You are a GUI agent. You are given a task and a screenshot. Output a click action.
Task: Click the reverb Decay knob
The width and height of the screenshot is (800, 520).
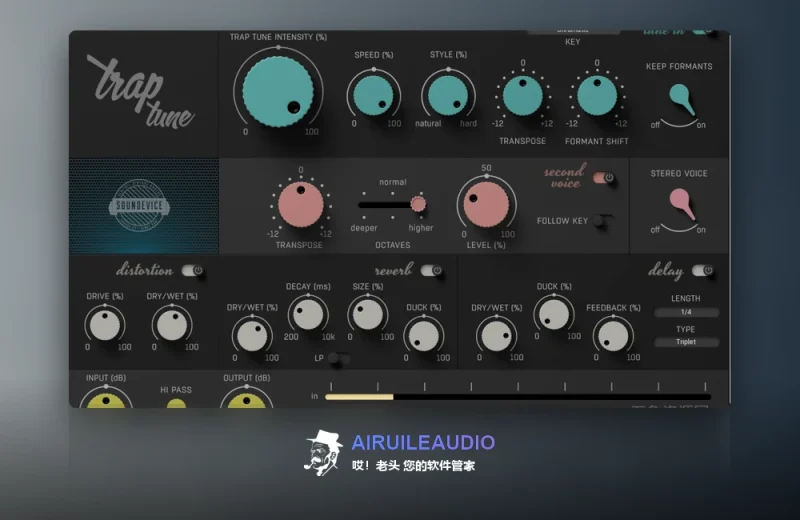tap(308, 315)
